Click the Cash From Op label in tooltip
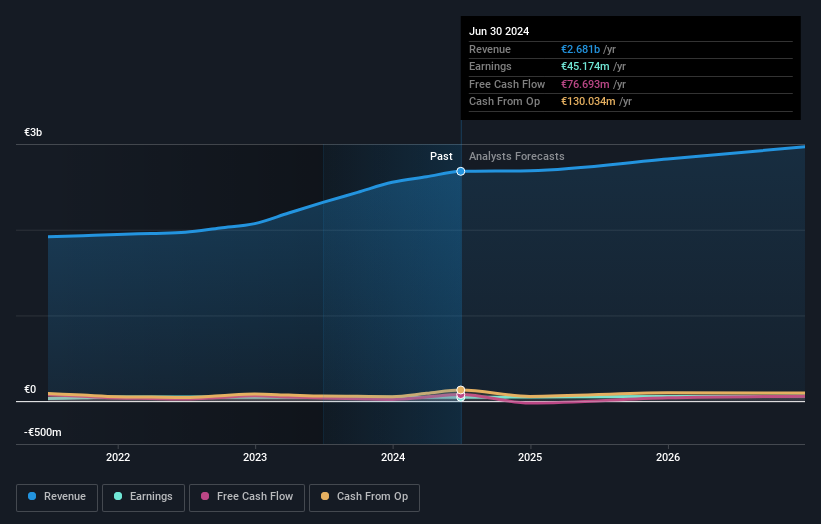 [x=504, y=102]
